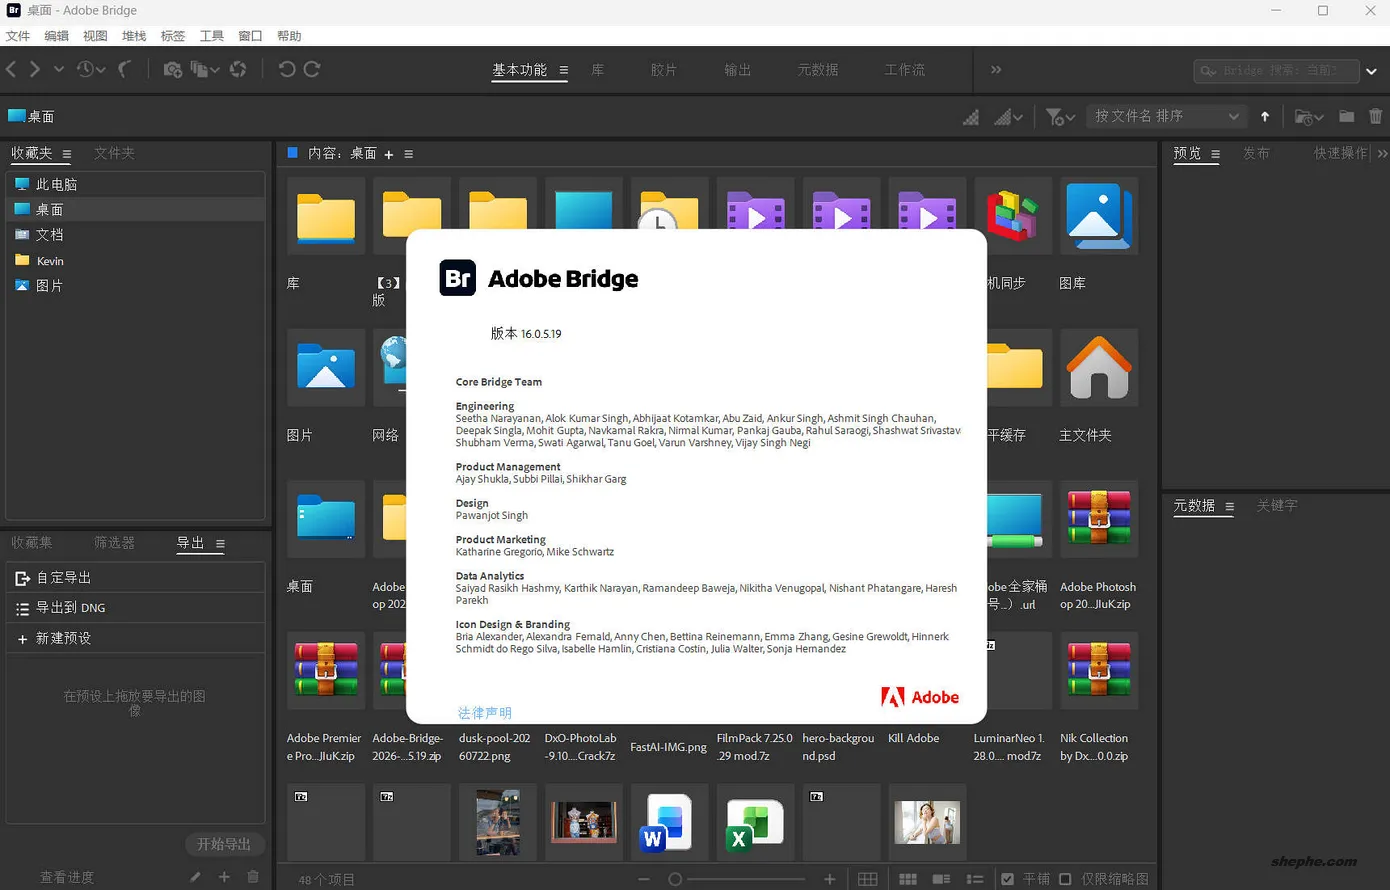1390x890 pixels.
Task: Switch to 文件夹 panel tab
Action: point(114,153)
